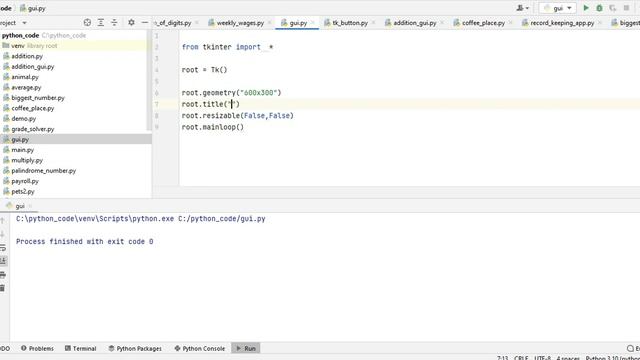Click the line number gutter at line 7

pos(157,104)
